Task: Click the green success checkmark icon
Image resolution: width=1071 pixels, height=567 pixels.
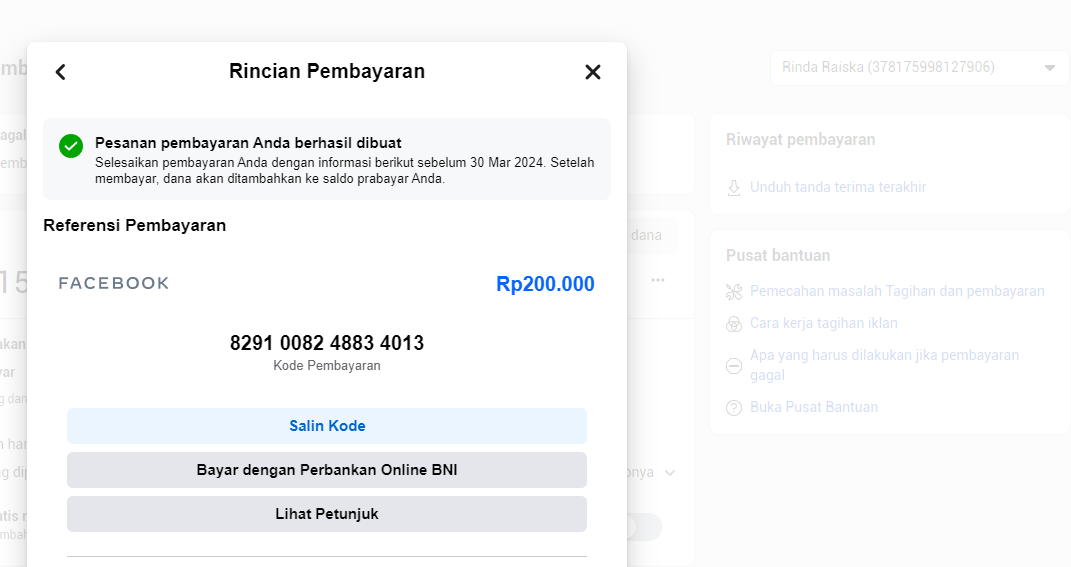Action: tap(71, 146)
